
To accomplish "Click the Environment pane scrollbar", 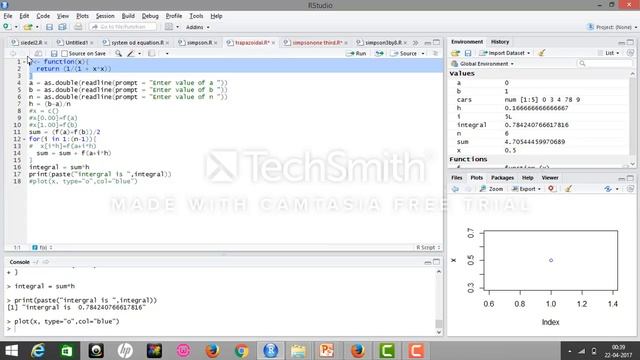I will pyautogui.click(x=633, y=118).
